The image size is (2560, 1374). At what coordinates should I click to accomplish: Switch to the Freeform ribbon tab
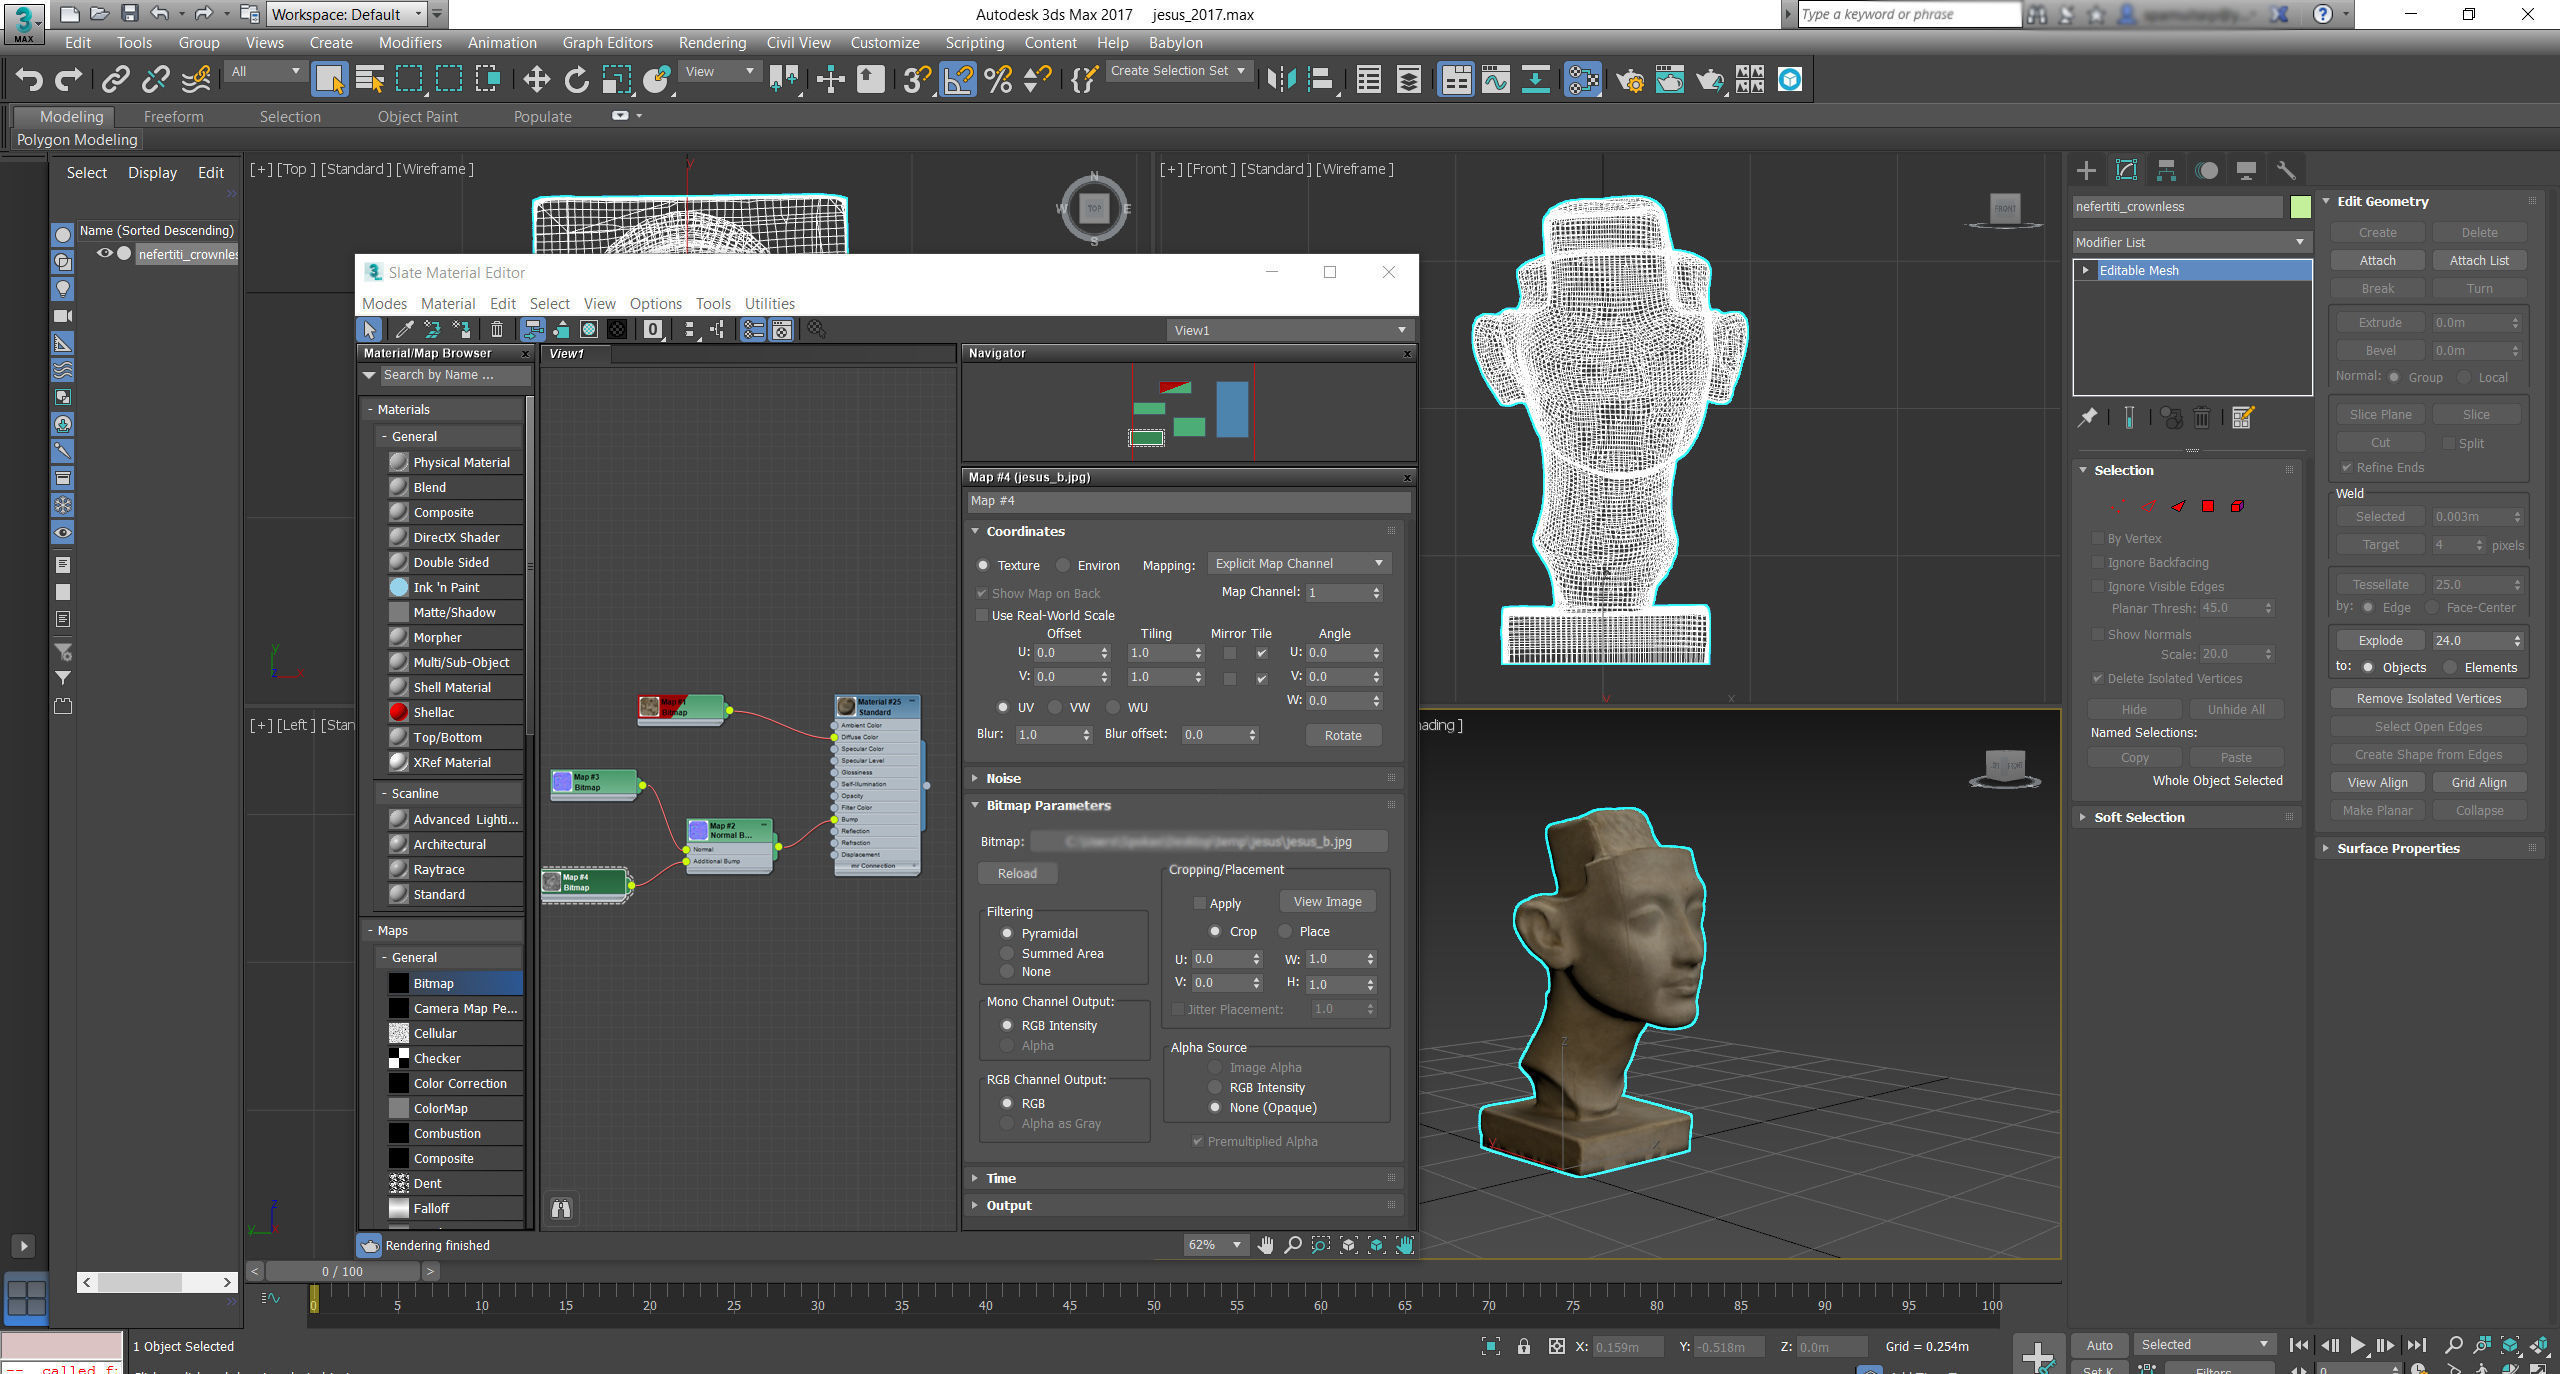173,116
